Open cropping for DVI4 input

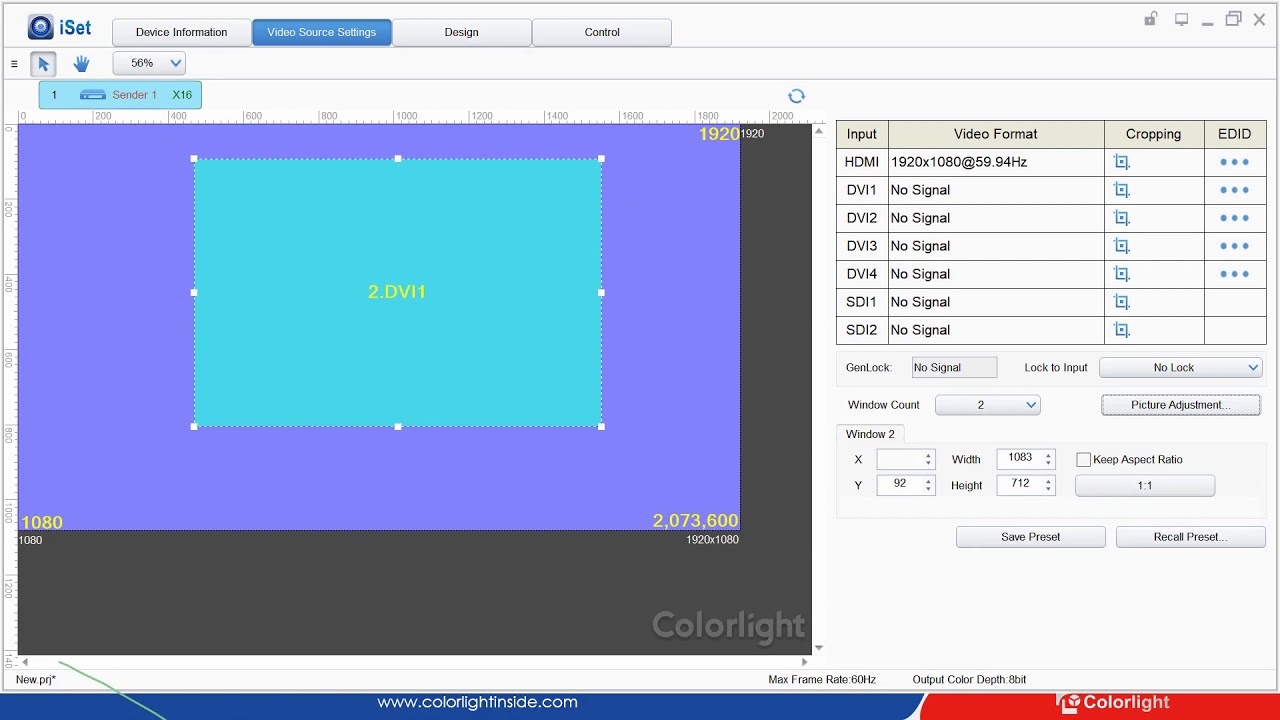point(1121,274)
